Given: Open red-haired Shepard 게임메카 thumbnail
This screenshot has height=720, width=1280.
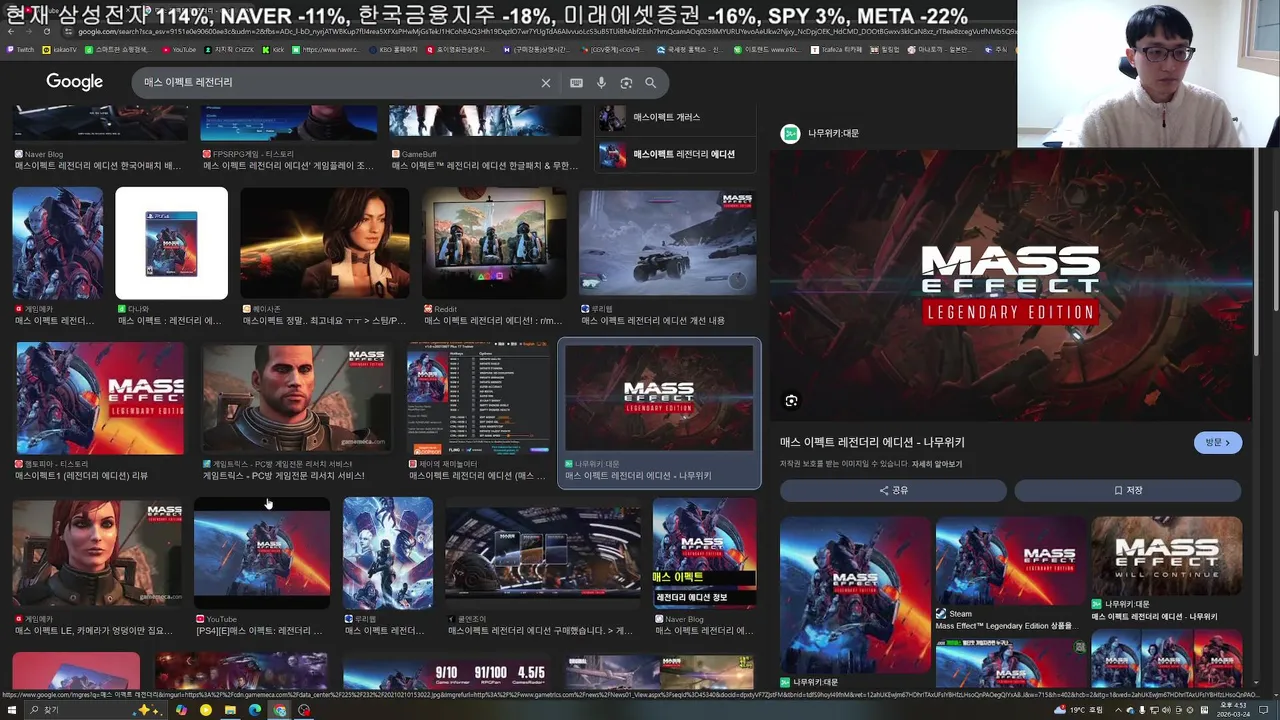Looking at the screenshot, I should [97, 553].
